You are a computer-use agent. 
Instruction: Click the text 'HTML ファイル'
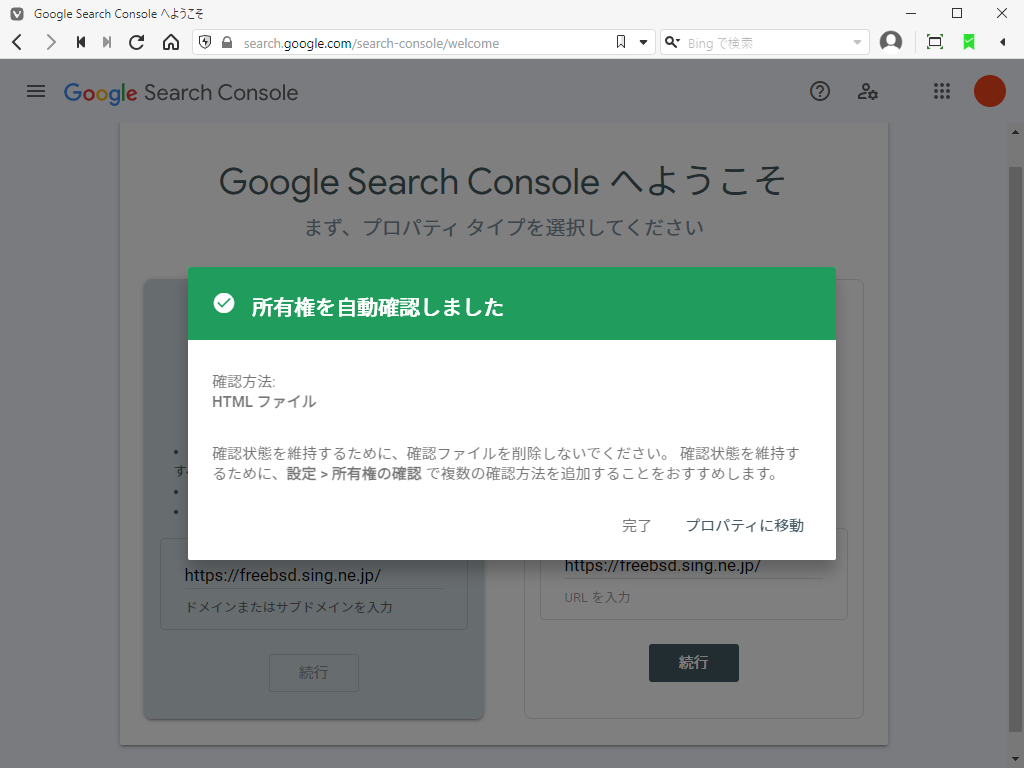tap(264, 402)
